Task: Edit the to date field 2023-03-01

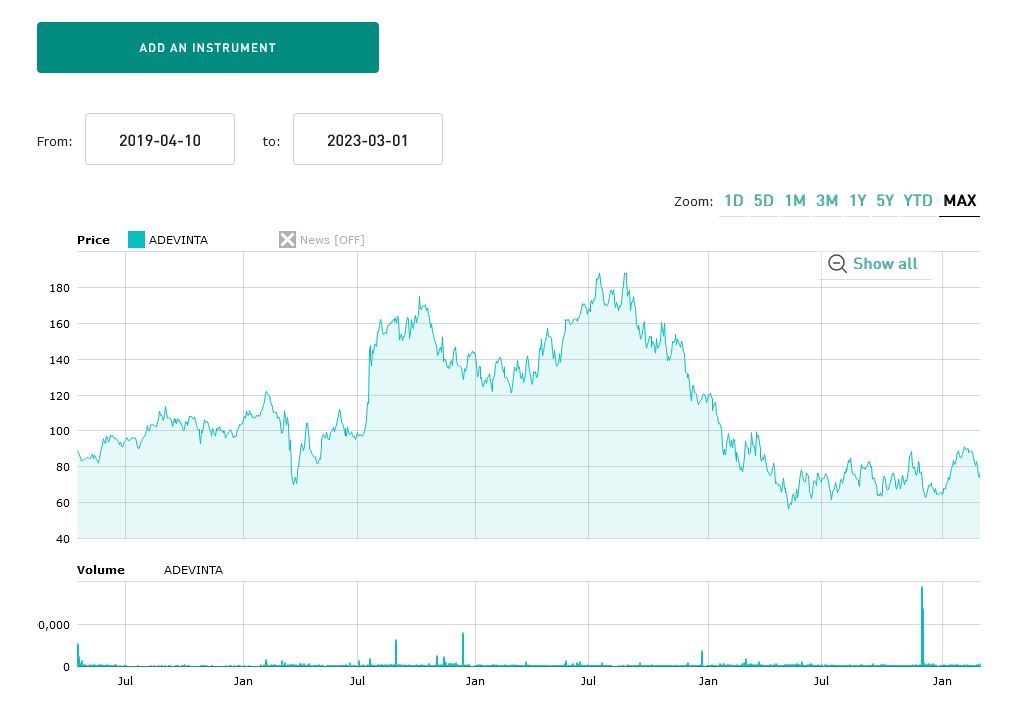Action: point(368,140)
